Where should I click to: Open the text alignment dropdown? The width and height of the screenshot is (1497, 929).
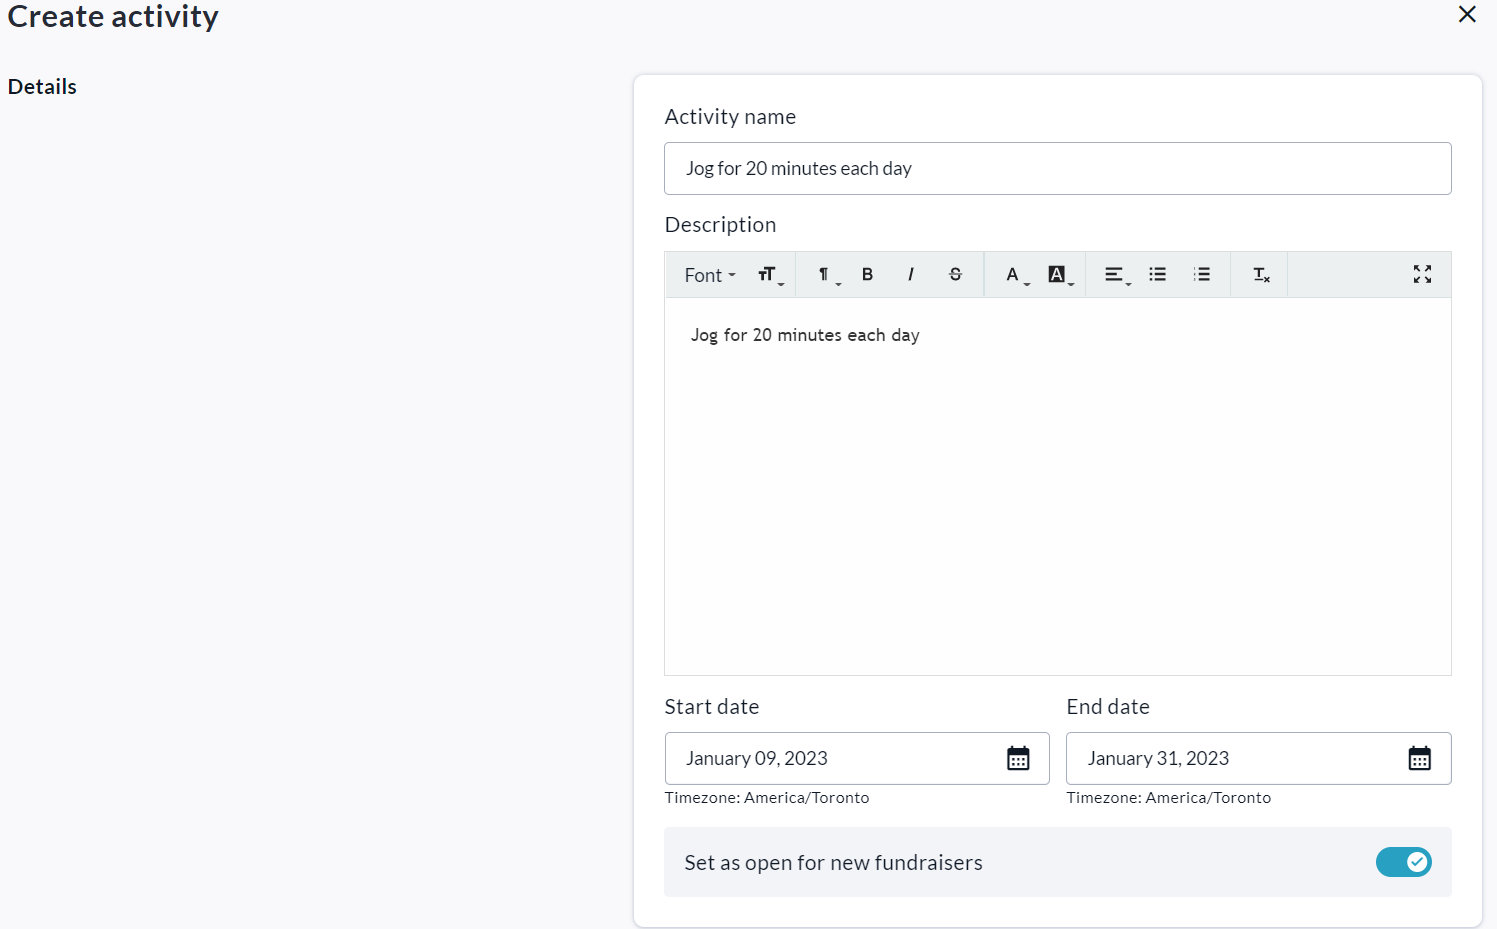[x=1116, y=275]
